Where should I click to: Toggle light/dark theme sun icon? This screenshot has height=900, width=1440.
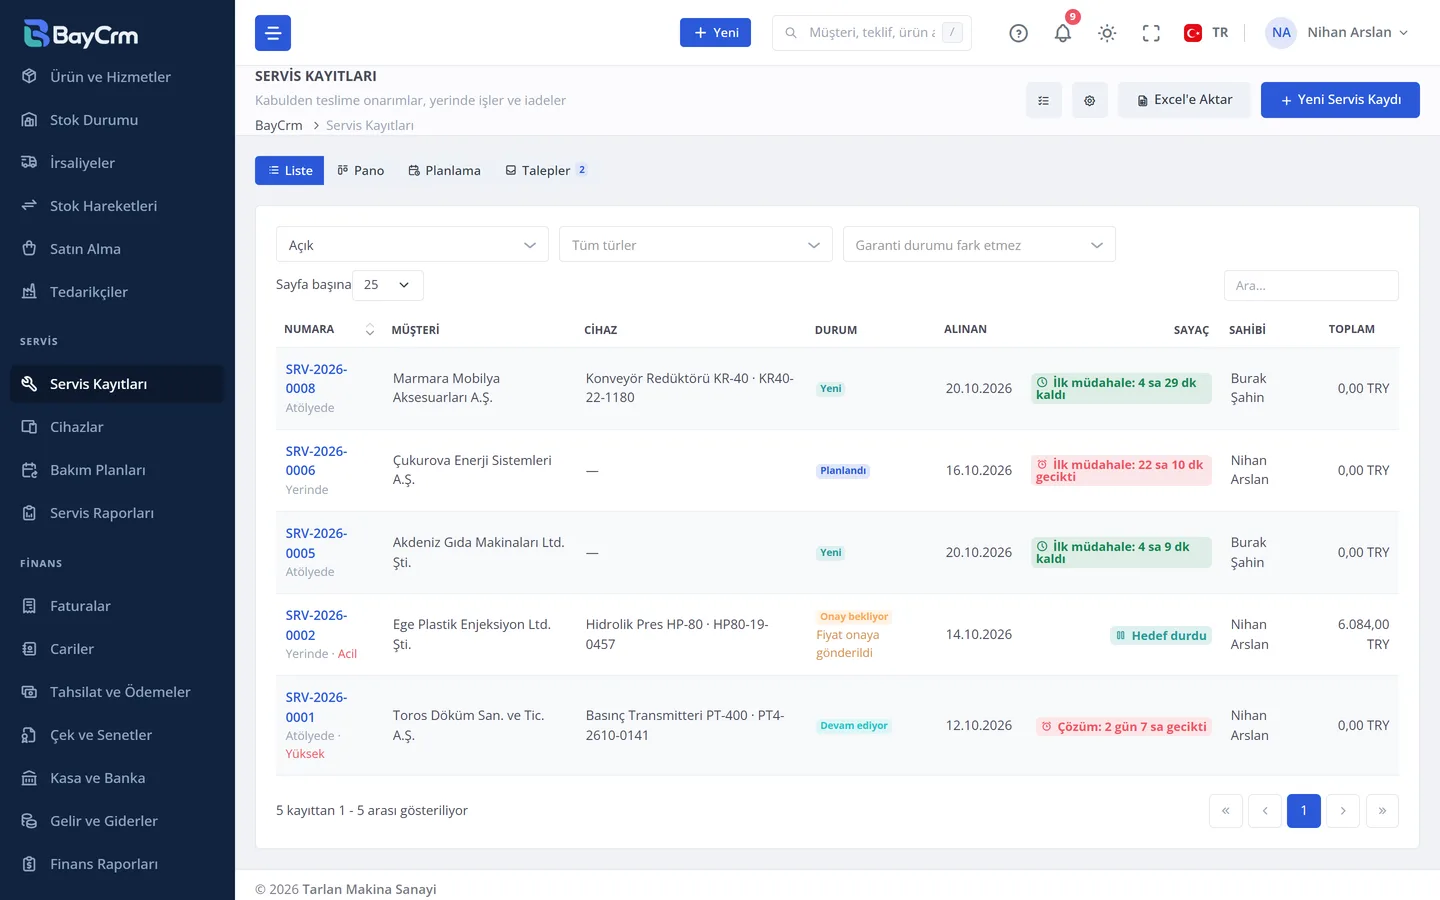1107,33
